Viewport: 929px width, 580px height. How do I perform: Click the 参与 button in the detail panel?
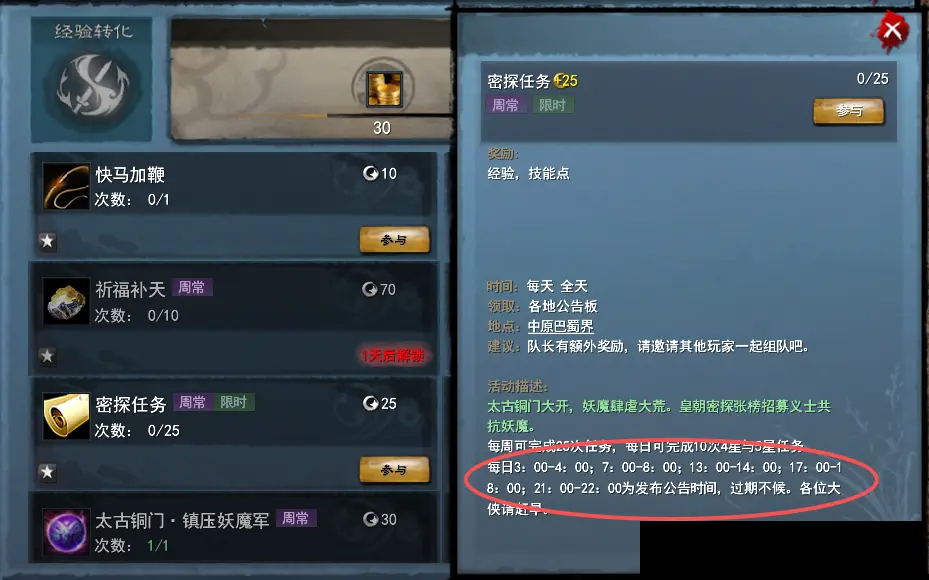(848, 111)
